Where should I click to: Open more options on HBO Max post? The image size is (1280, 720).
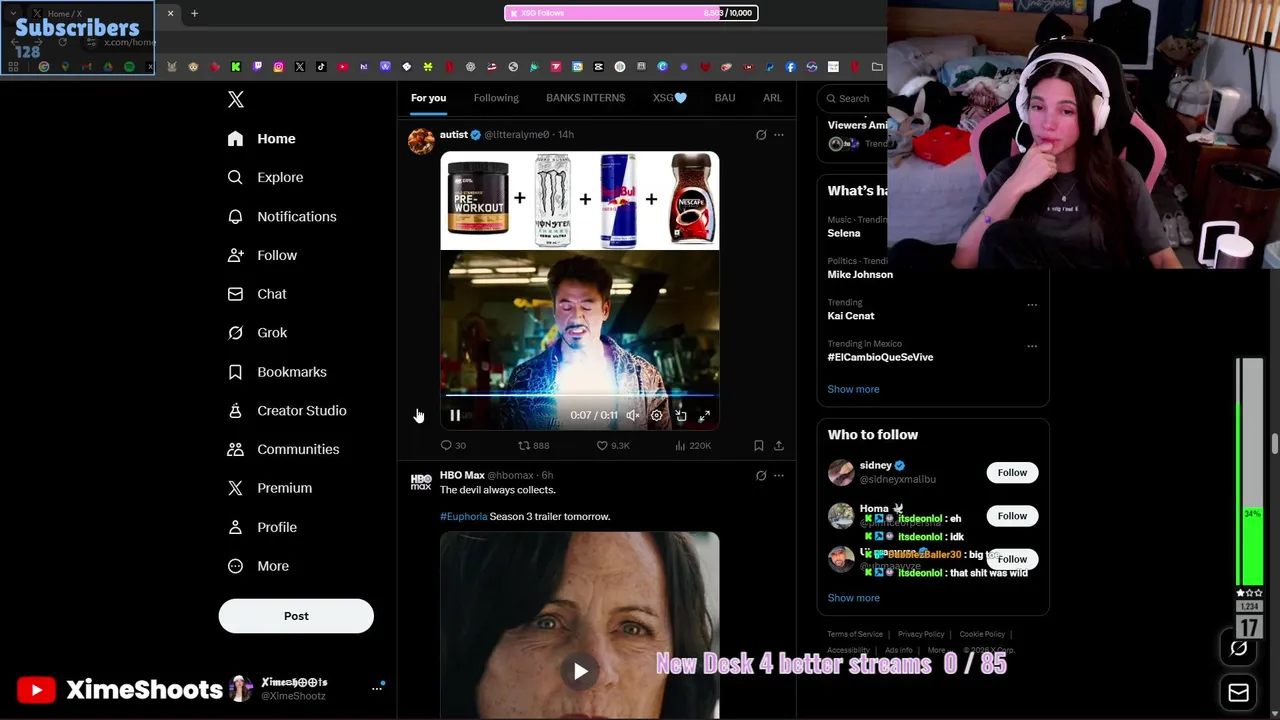point(779,475)
